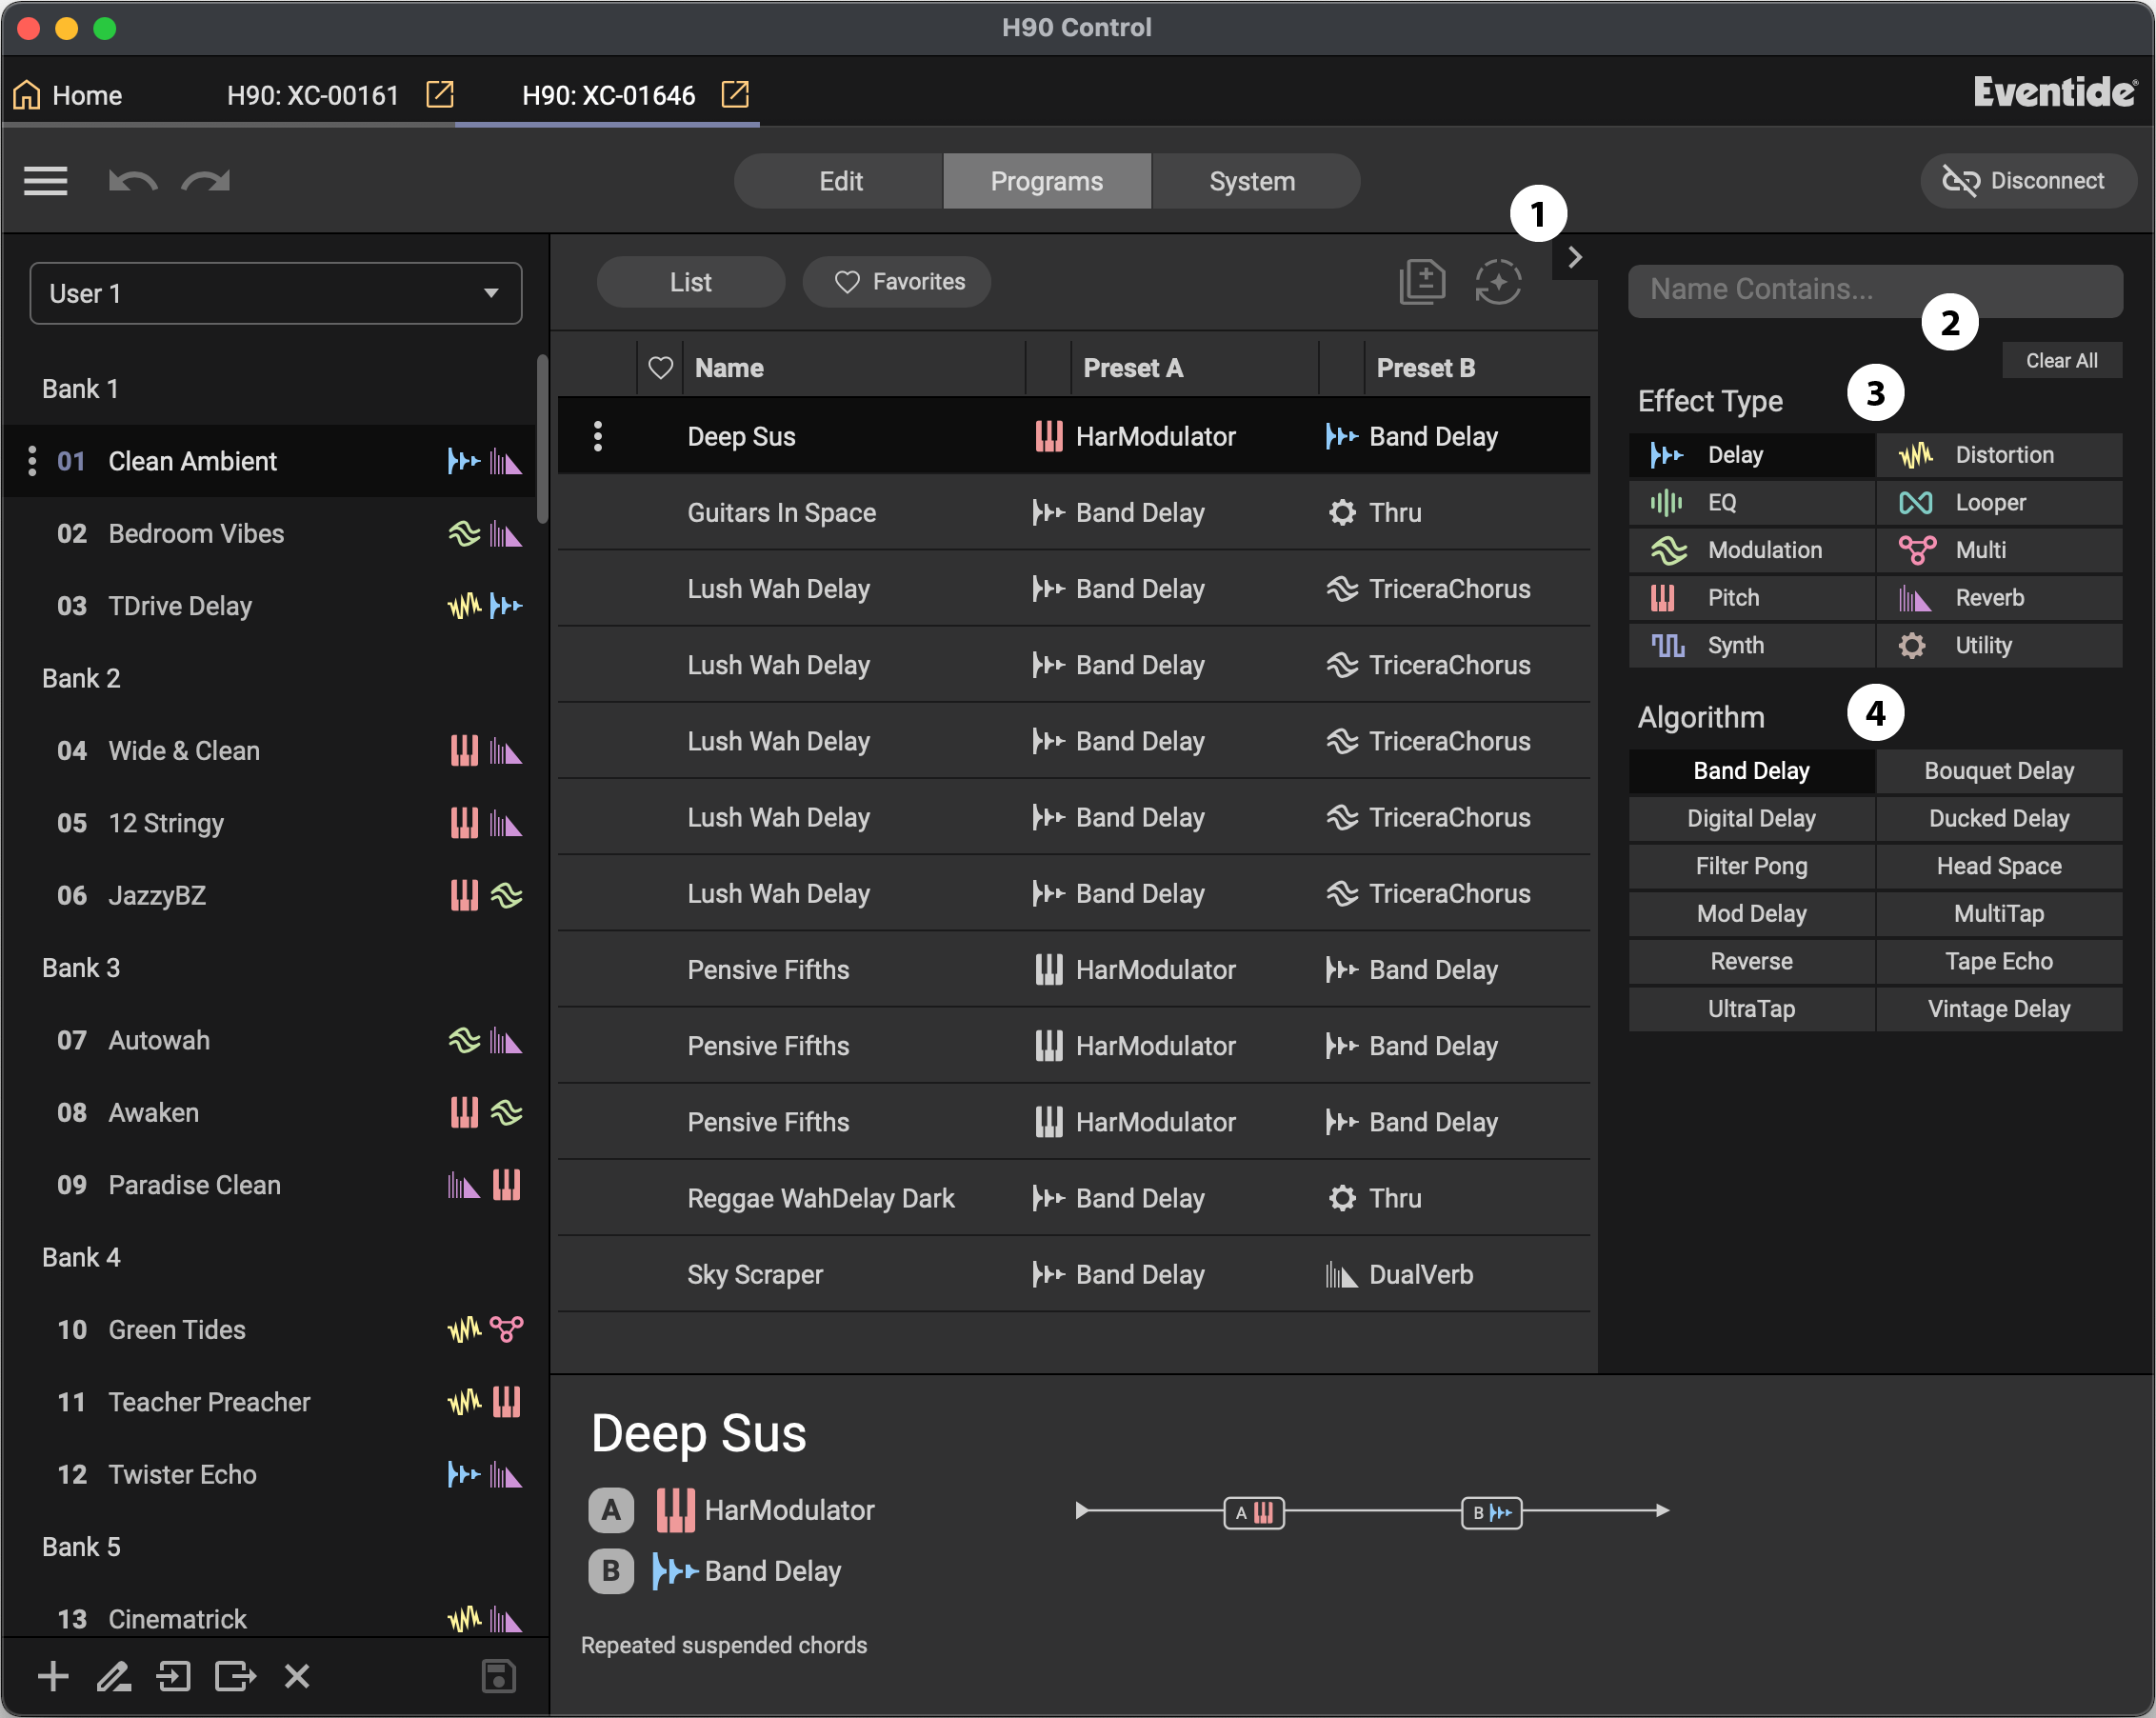Click the export list icon
Image resolution: width=2156 pixels, height=1718 pixels.
[x=236, y=1676]
